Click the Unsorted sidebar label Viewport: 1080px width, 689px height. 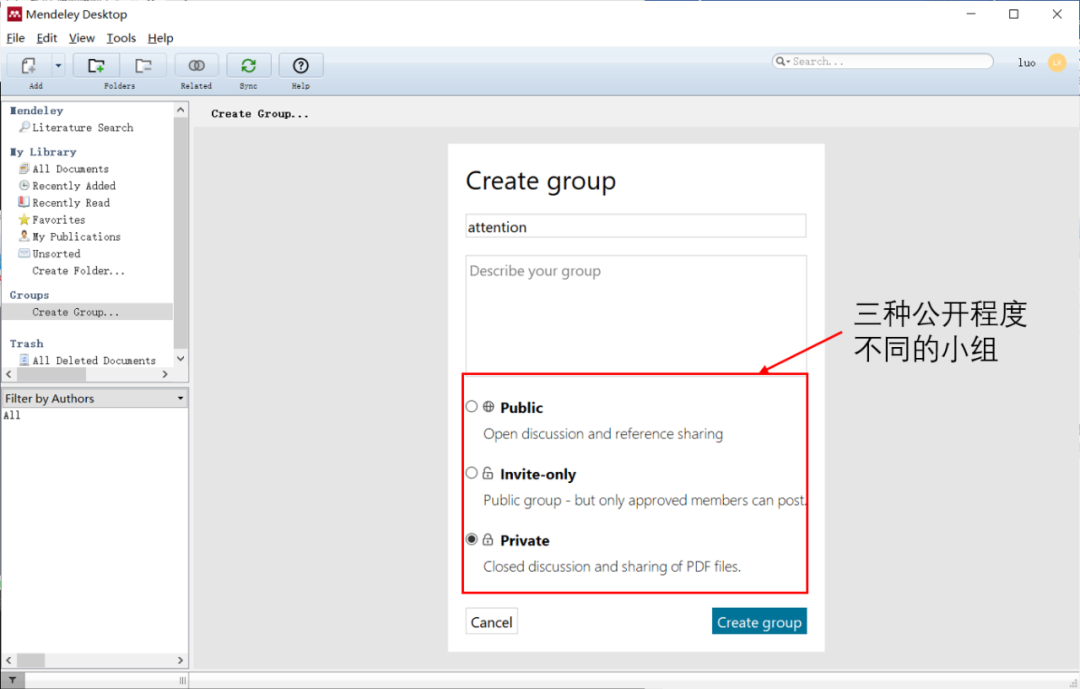point(56,254)
